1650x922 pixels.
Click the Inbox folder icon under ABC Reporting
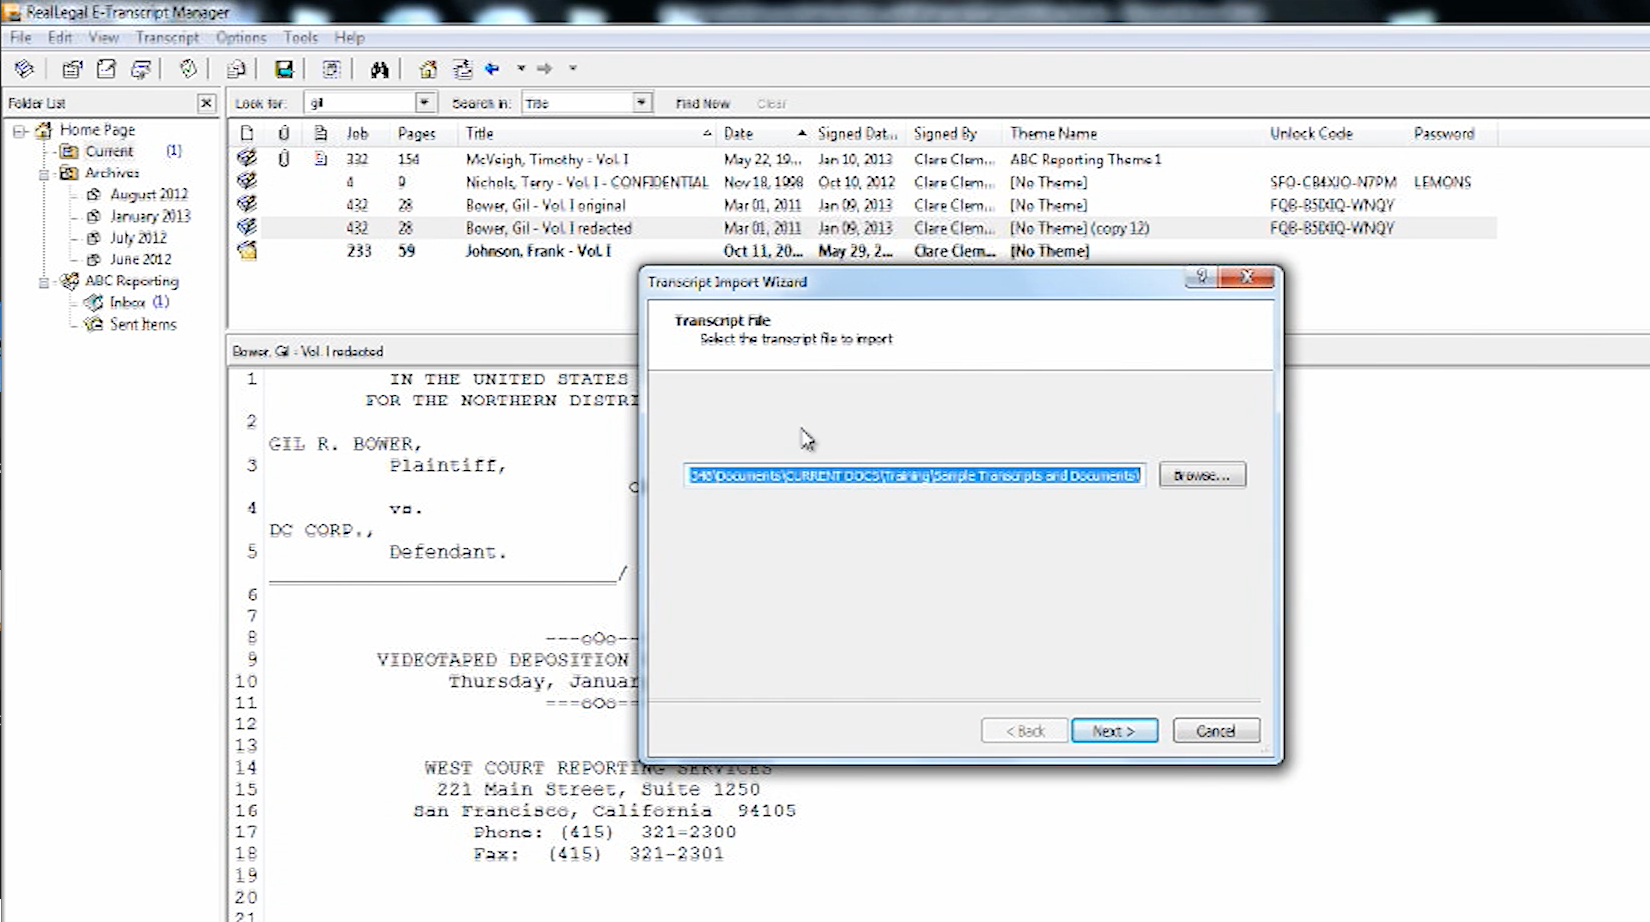[x=94, y=302]
